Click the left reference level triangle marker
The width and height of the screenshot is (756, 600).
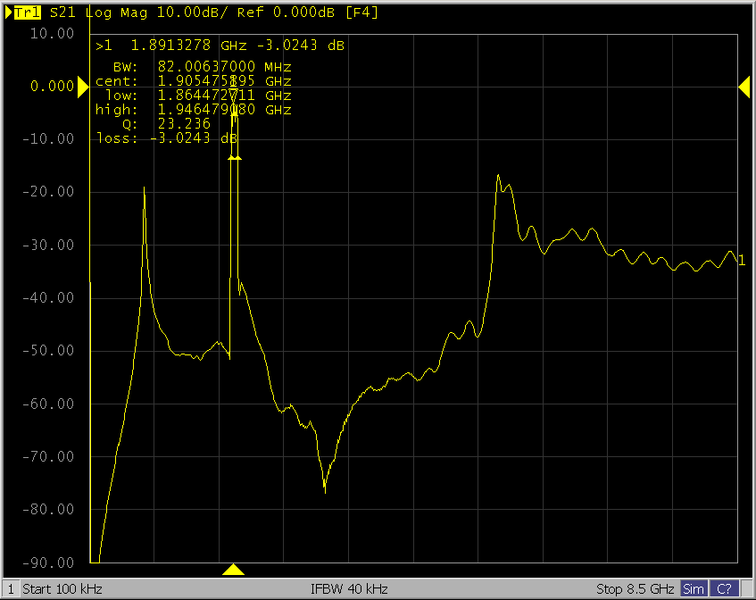point(83,88)
